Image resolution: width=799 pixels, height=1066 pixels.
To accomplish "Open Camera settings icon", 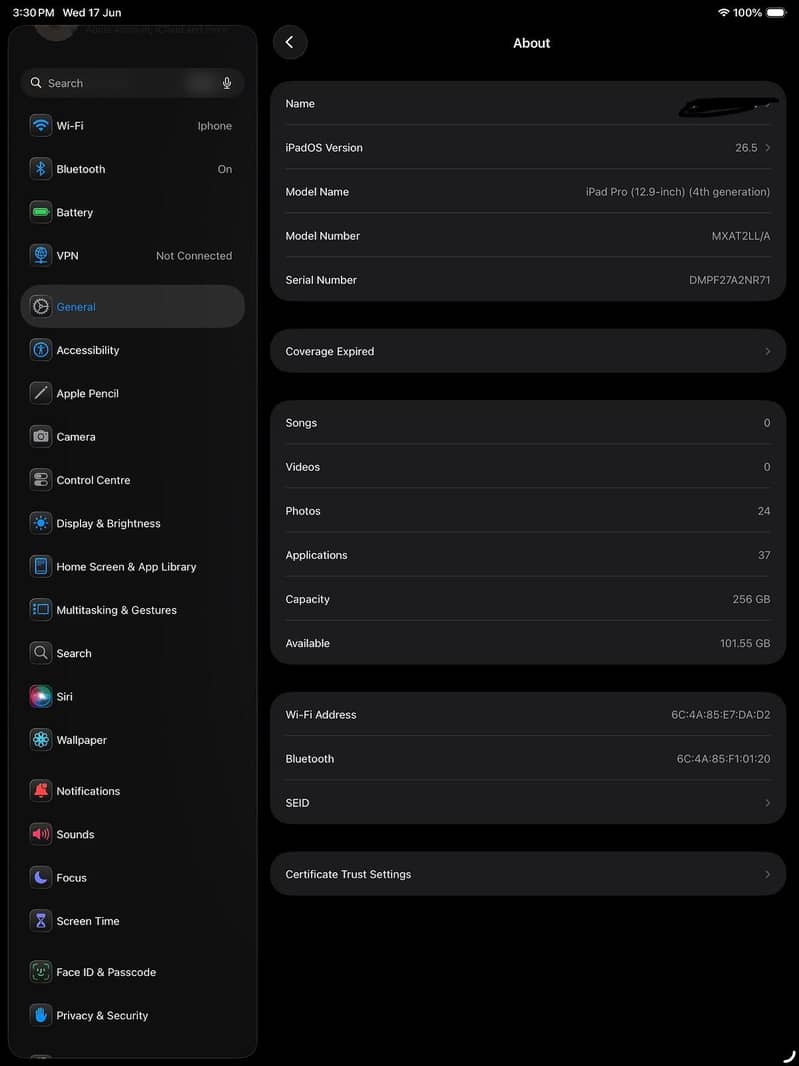I will pyautogui.click(x=41, y=436).
